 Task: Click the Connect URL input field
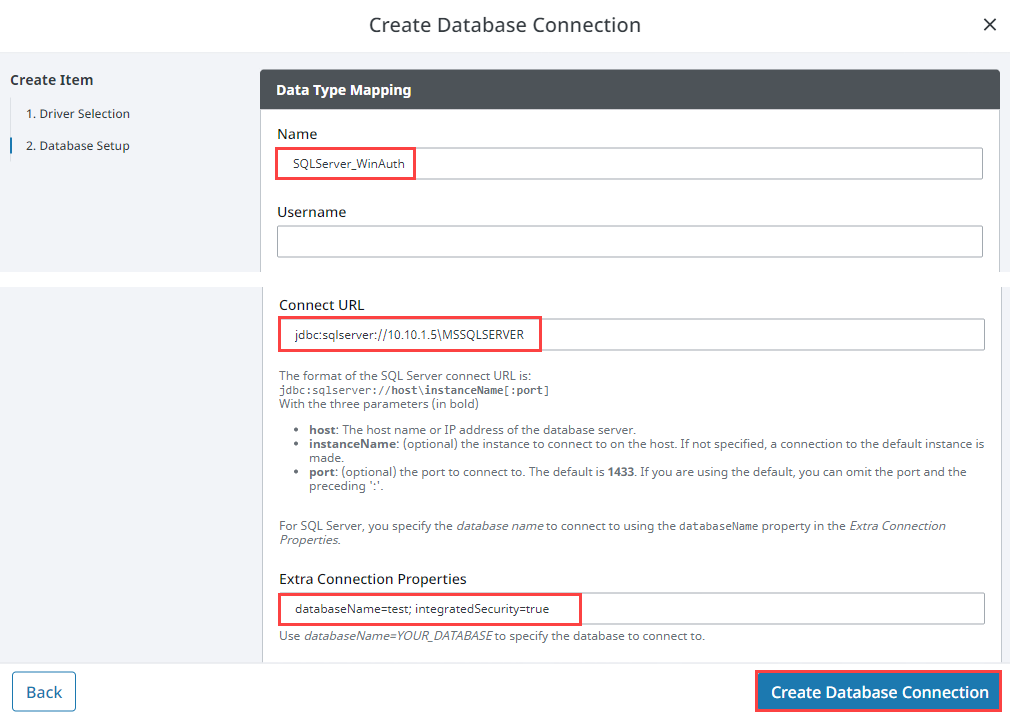coord(631,334)
